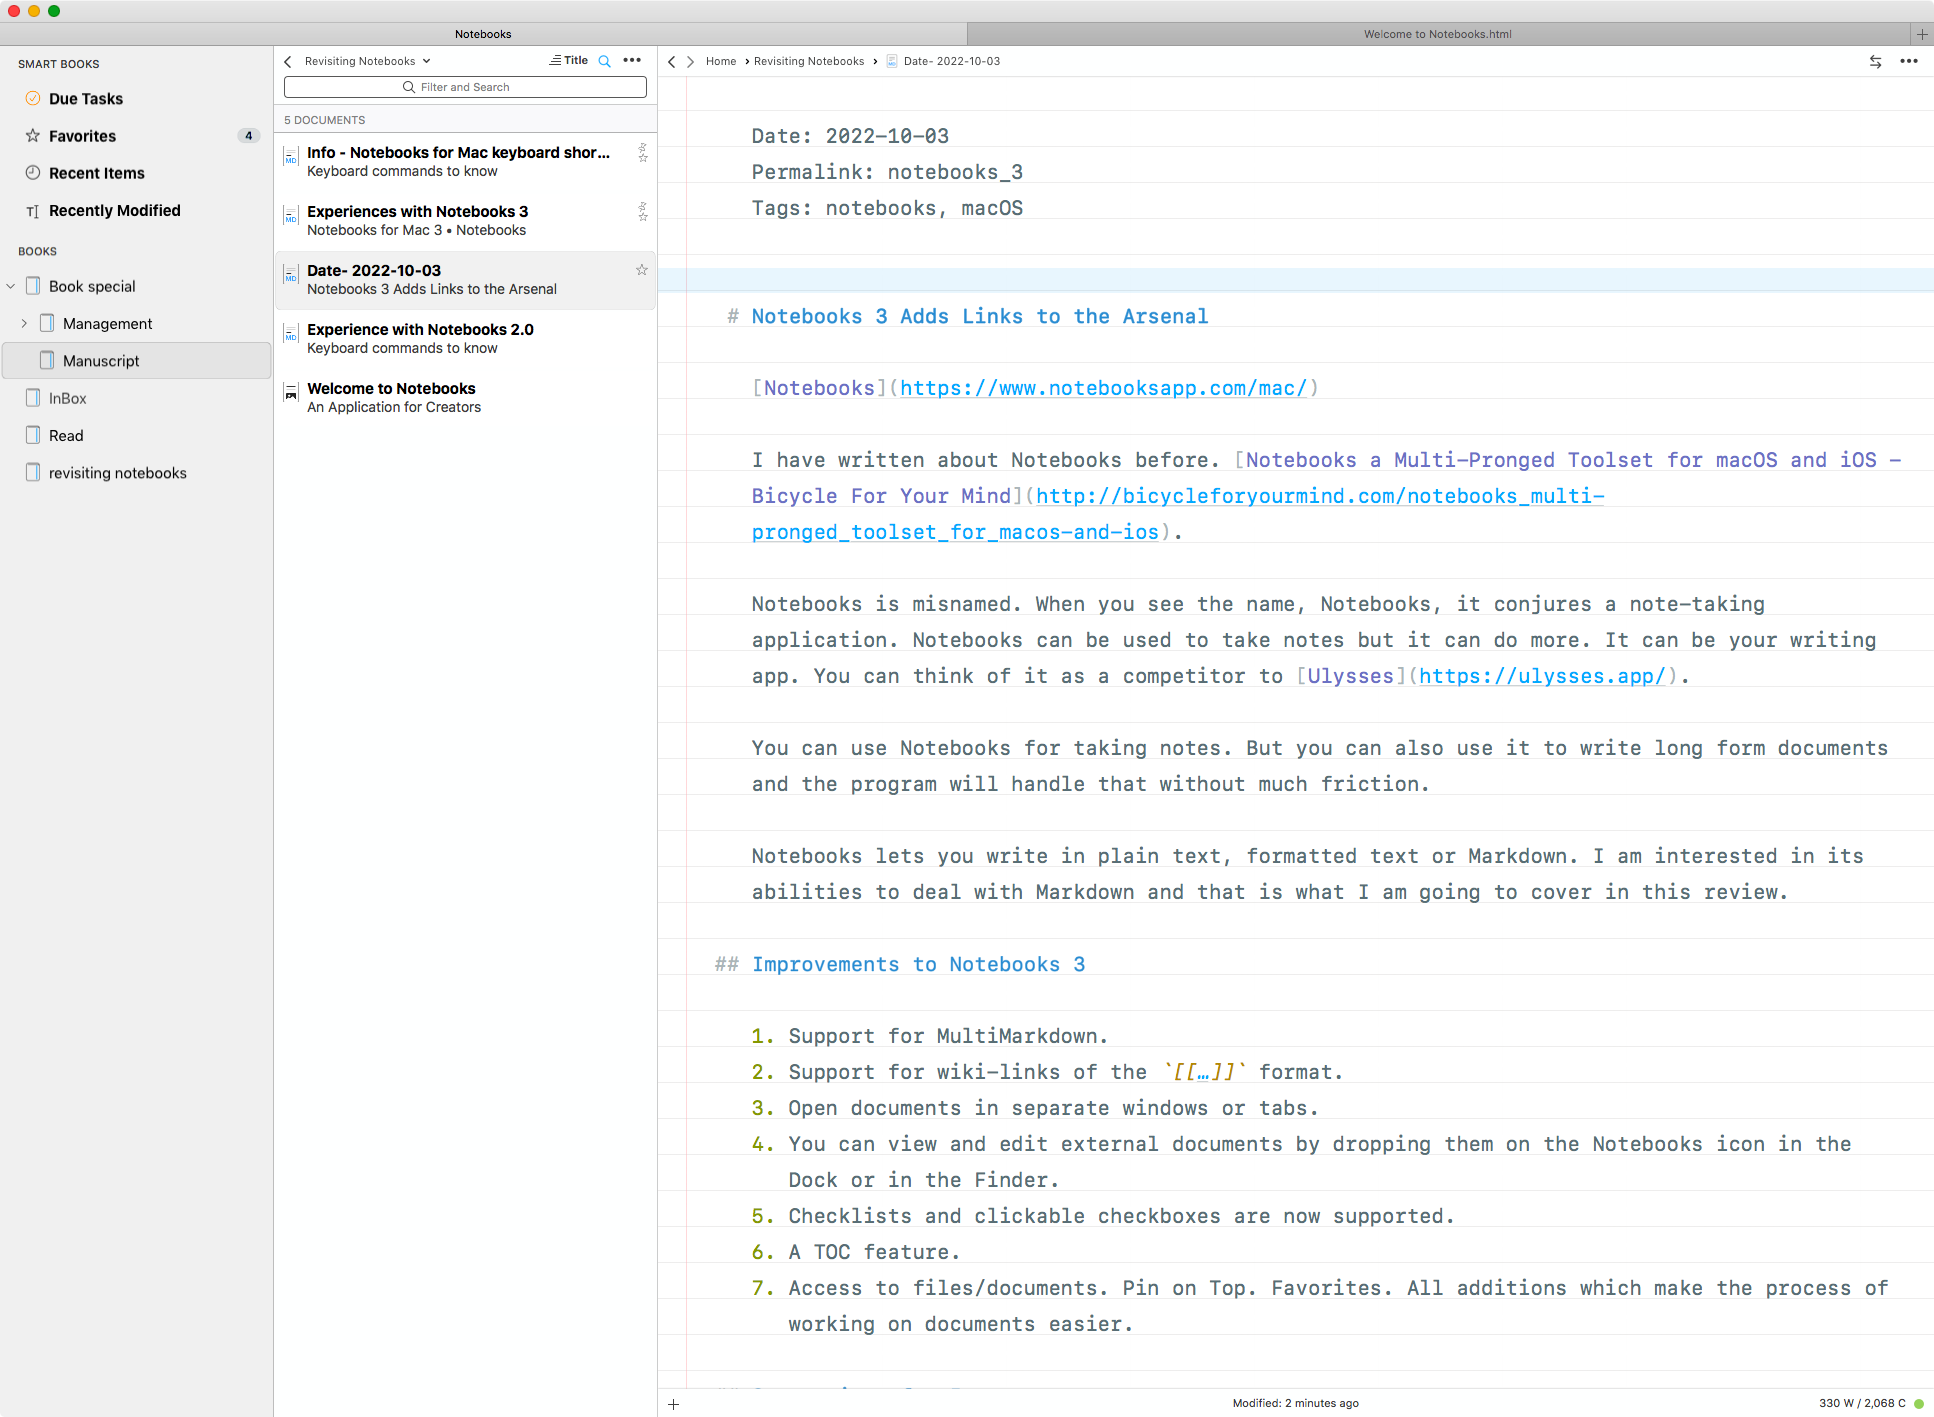
Task: Open the ulysses.app link
Action: (x=1541, y=676)
